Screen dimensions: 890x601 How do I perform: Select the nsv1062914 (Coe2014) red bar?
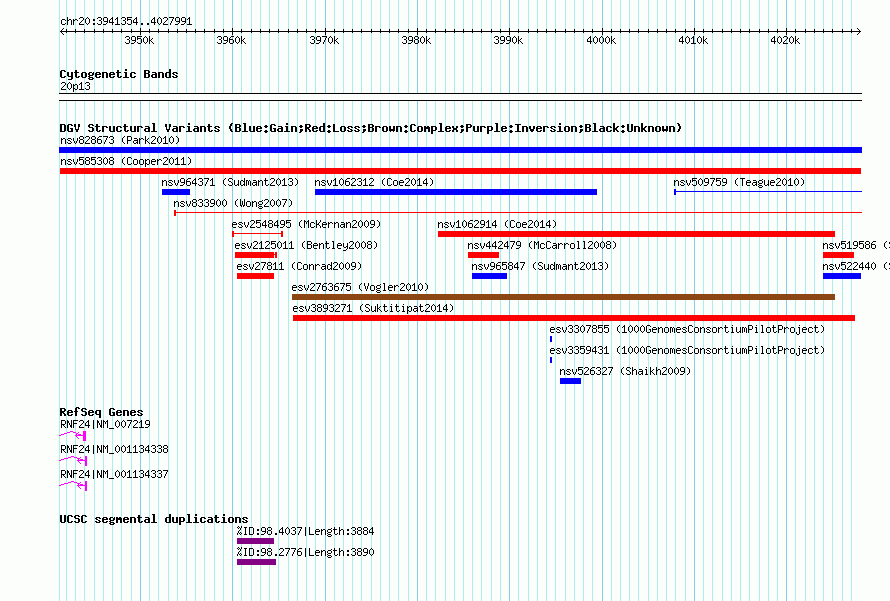[636, 234]
